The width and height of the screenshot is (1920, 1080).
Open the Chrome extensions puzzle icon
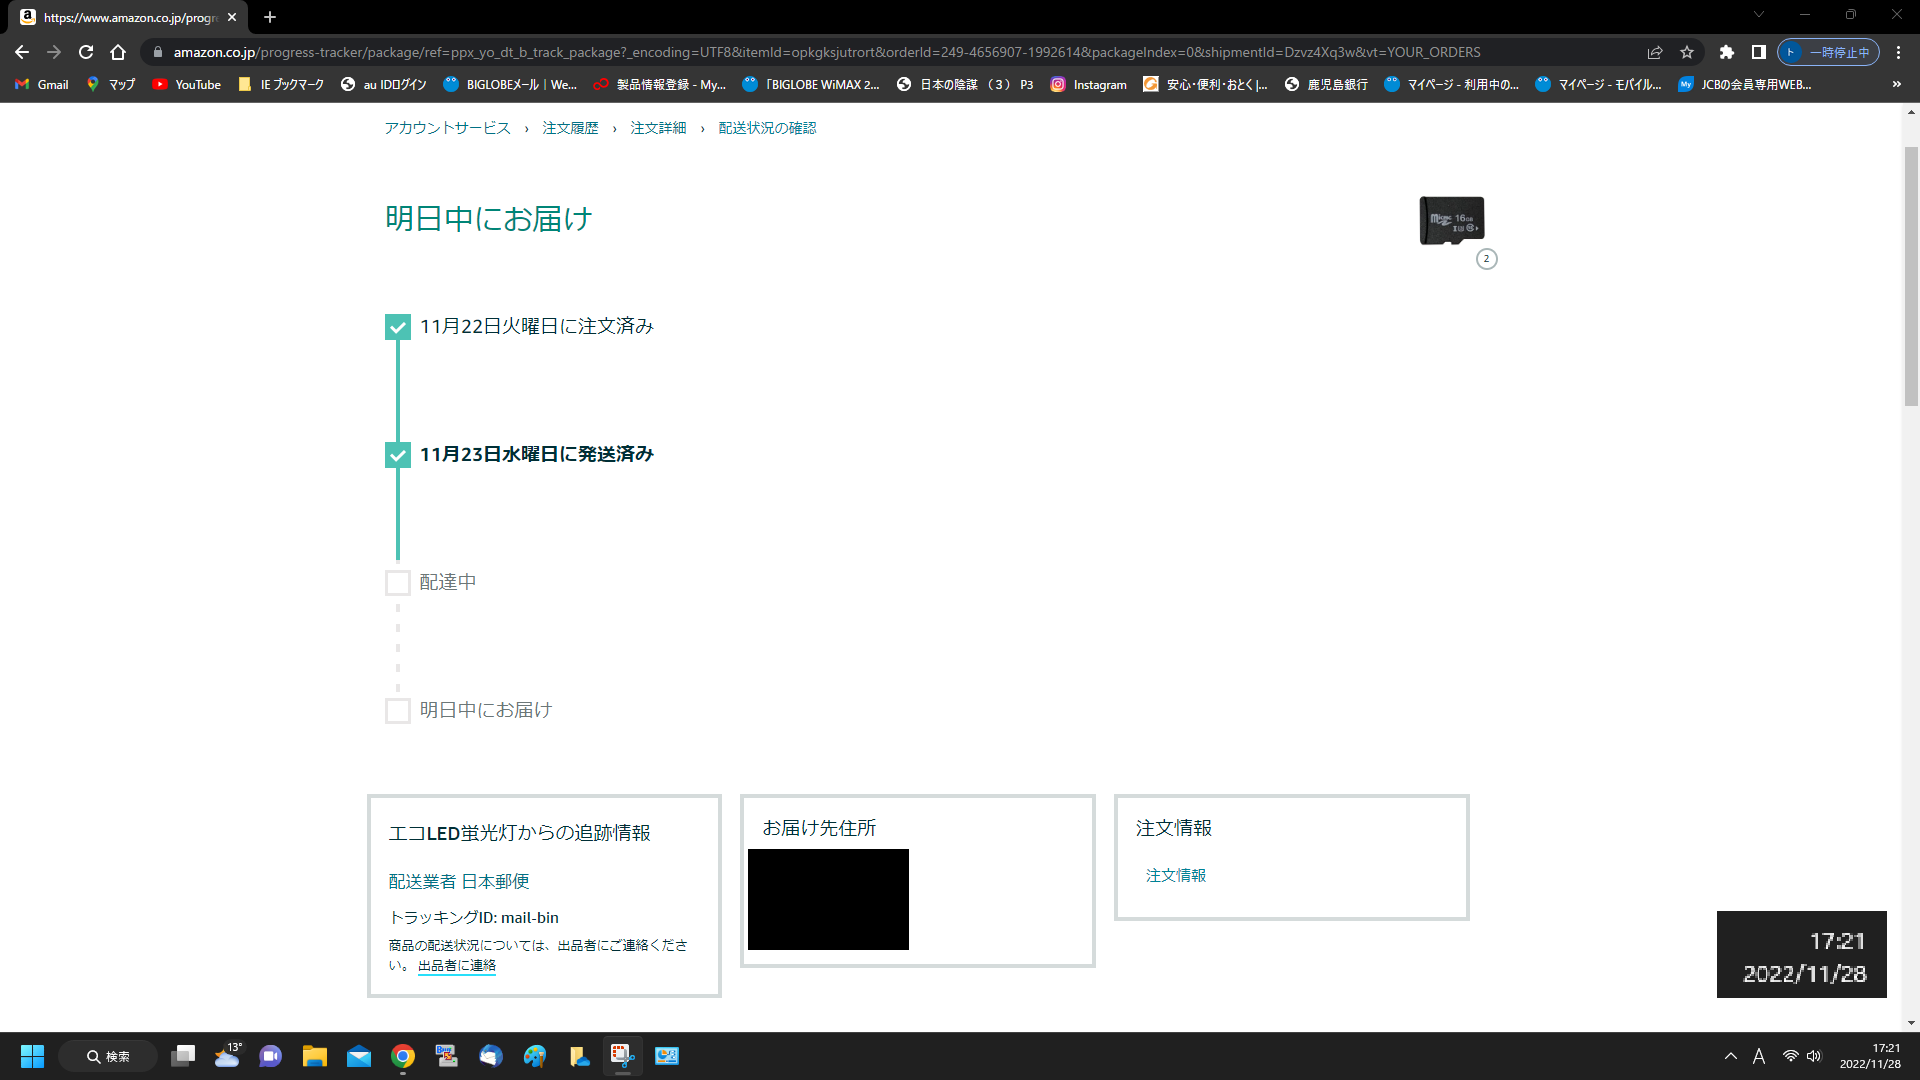[x=1726, y=52]
